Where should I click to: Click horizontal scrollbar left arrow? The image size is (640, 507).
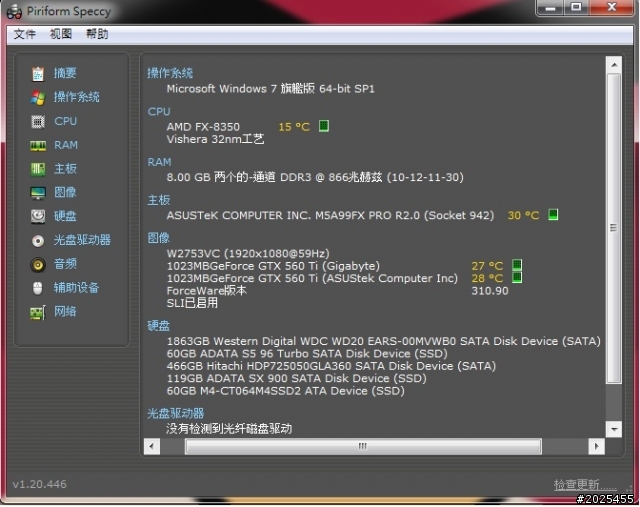152,446
